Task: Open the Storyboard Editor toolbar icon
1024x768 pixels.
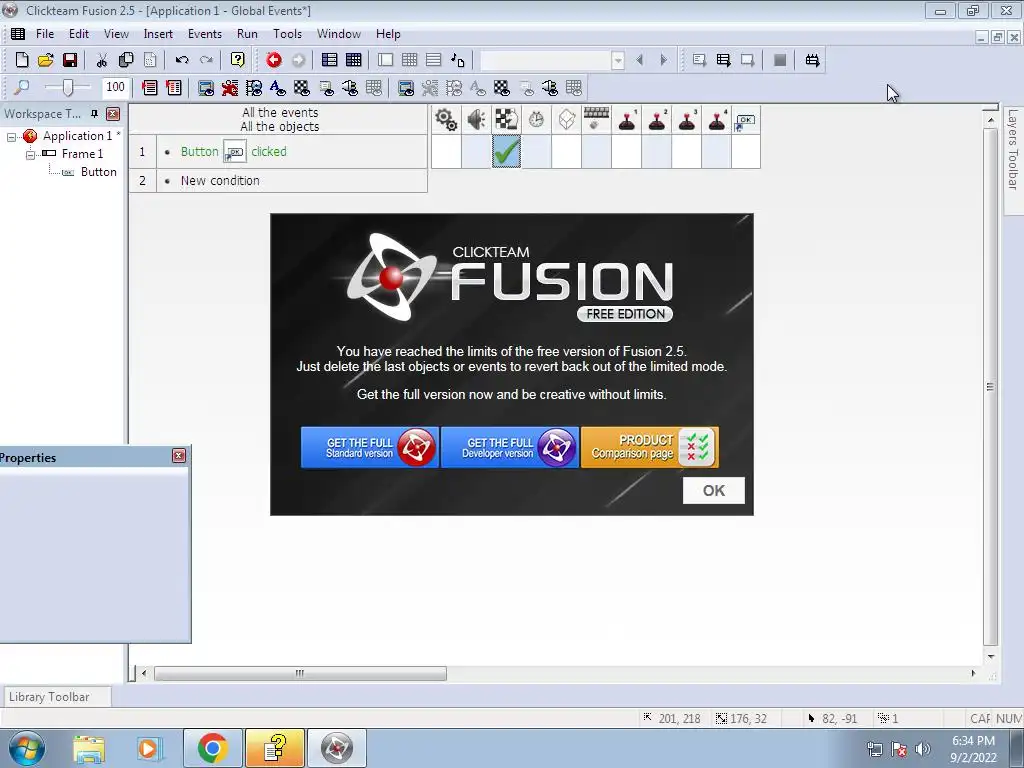Action: click(x=329, y=60)
